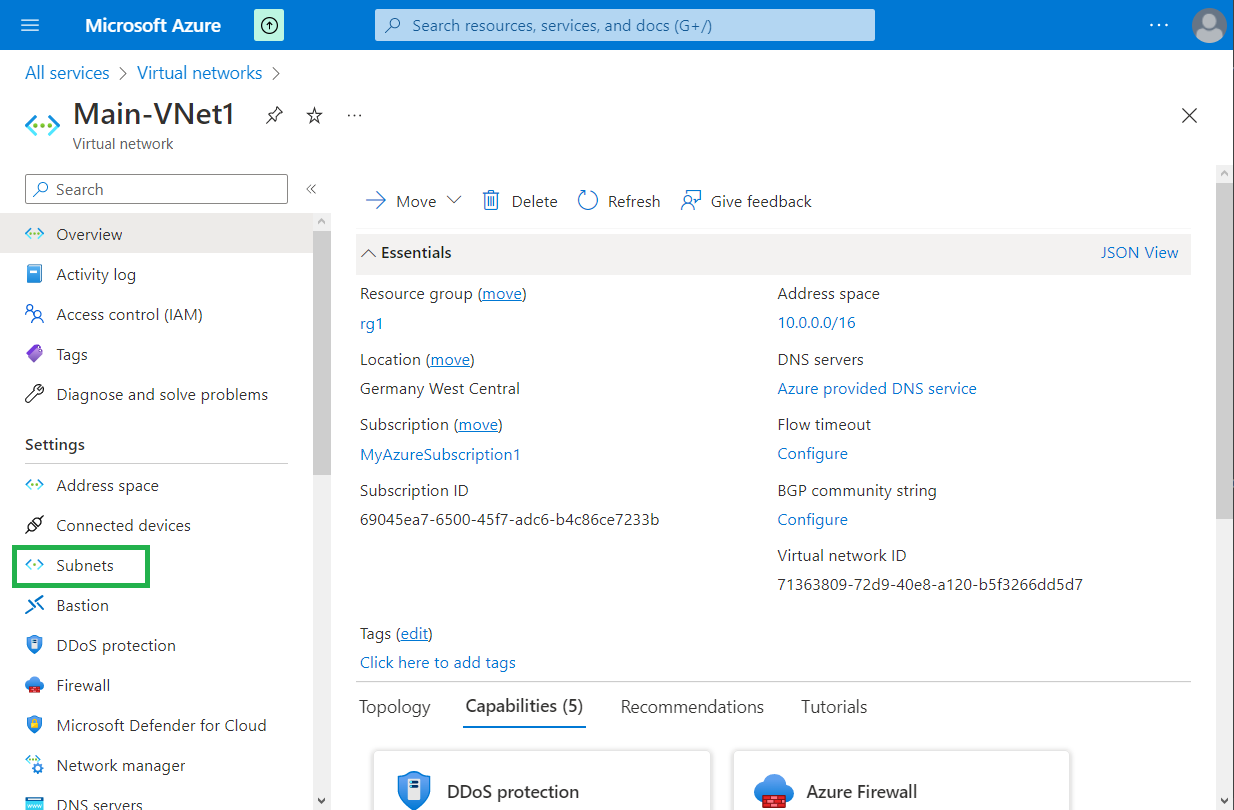Click the main pane scrollbar up arrow

pyautogui.click(x=1224, y=174)
